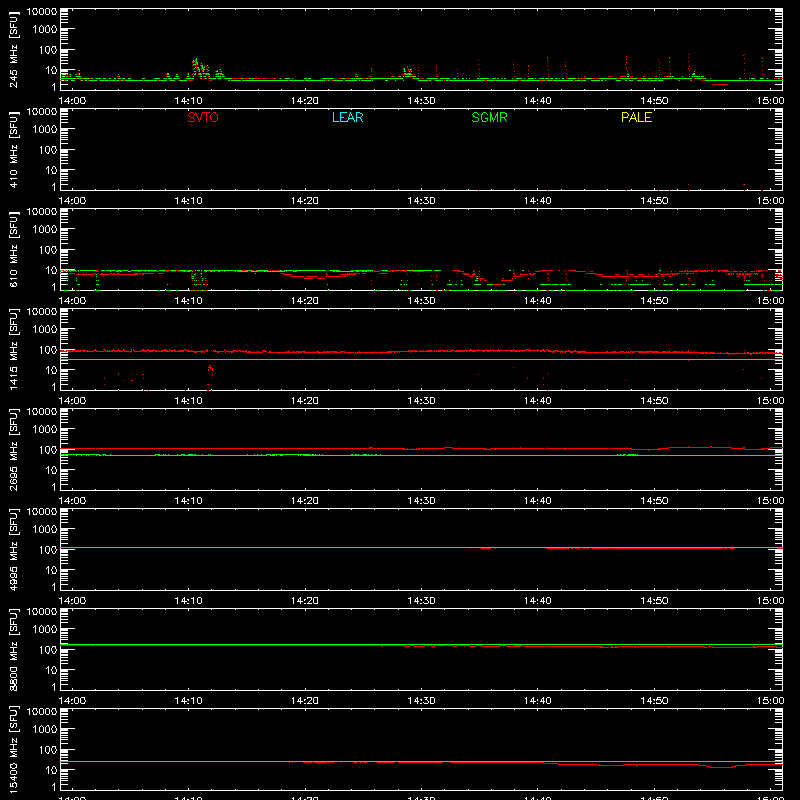Select the 2695 MHz [SFU] axis title
This screenshot has height=800, width=800.
pos(14,449)
